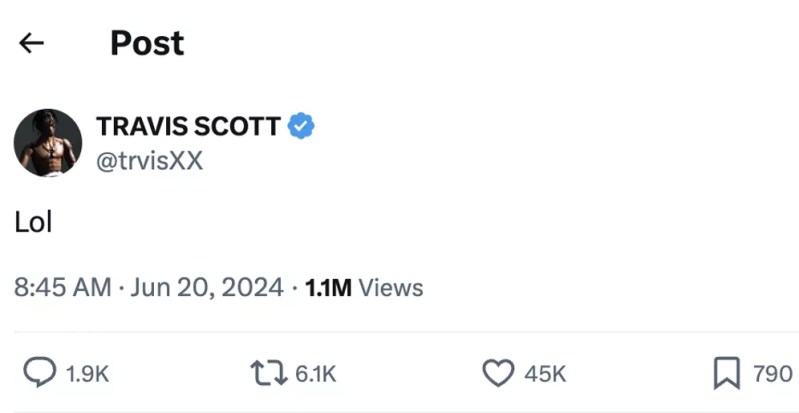Click the Jun 20, 2024 date
Screen dimensions: 799x413
207,288
